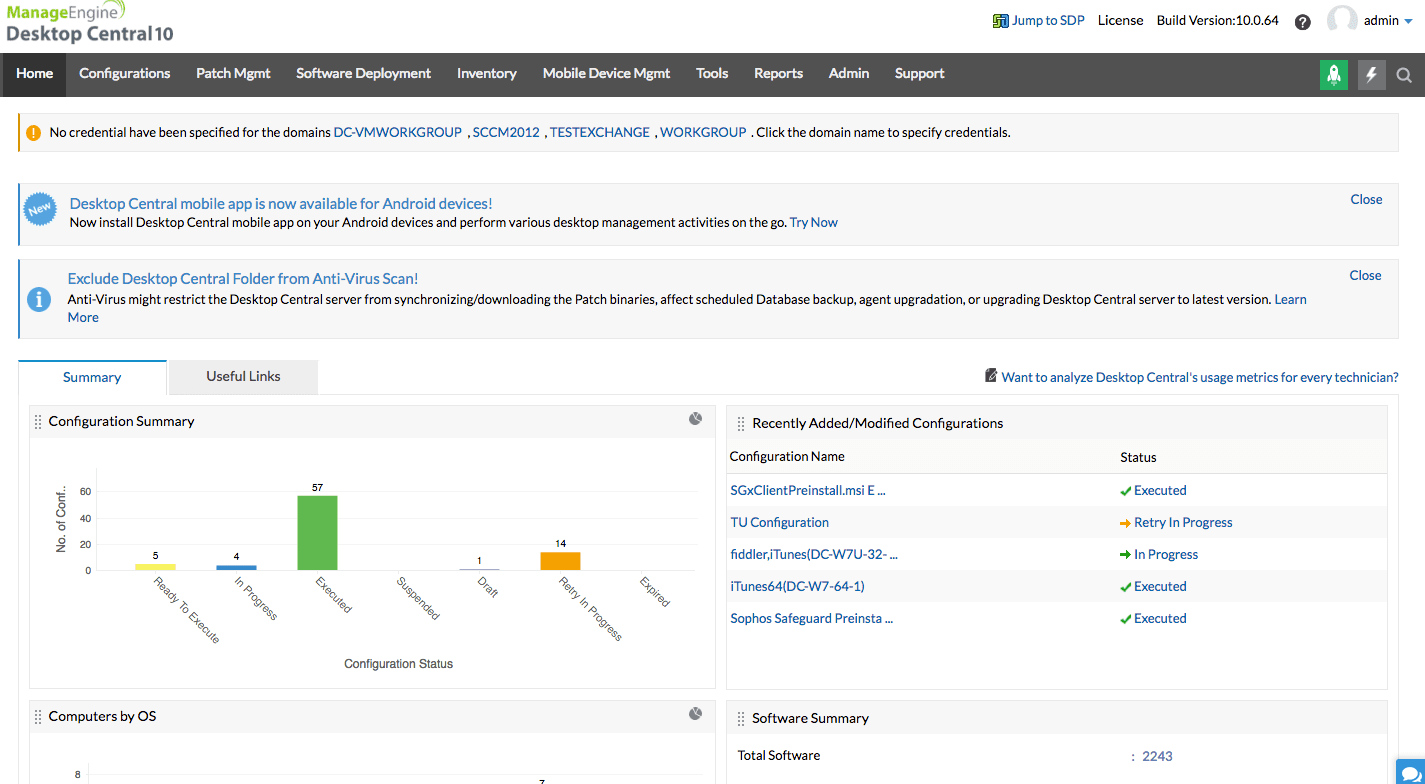This screenshot has height=784, width=1425.
Task: Expand the Configuration Summary drag handle menu
Action: tap(37, 421)
